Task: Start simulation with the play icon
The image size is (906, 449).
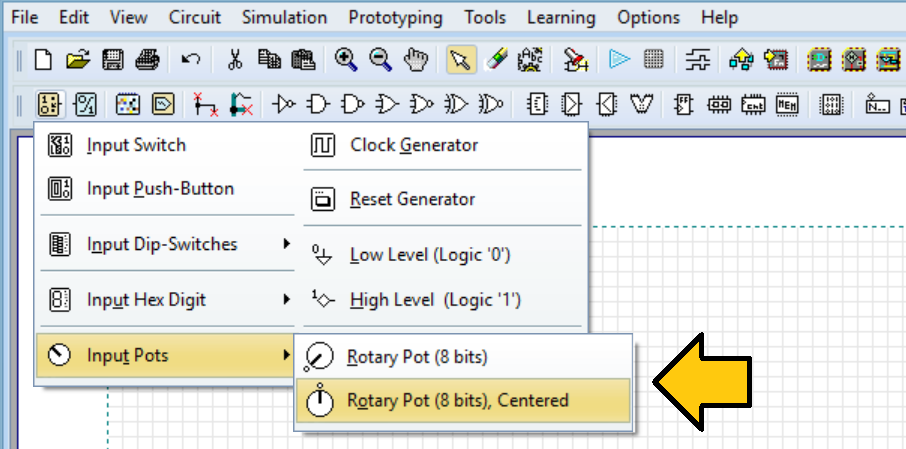Action: [x=619, y=59]
